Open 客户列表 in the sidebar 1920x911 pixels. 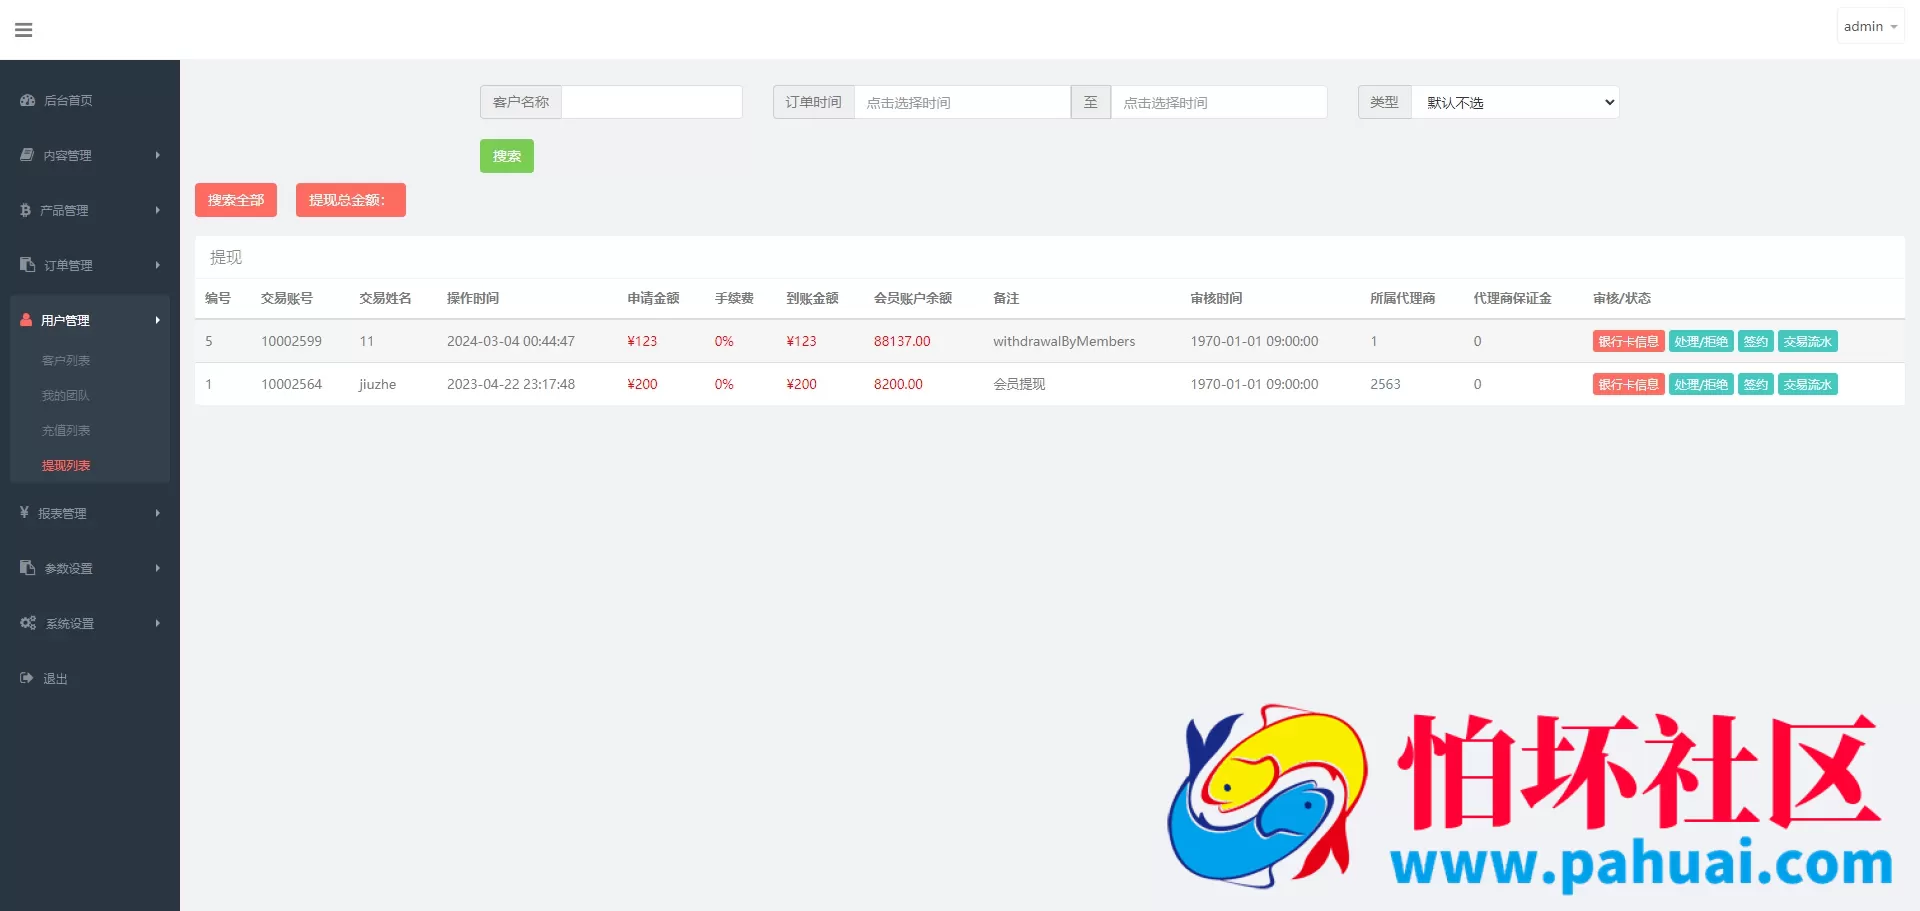click(66, 360)
